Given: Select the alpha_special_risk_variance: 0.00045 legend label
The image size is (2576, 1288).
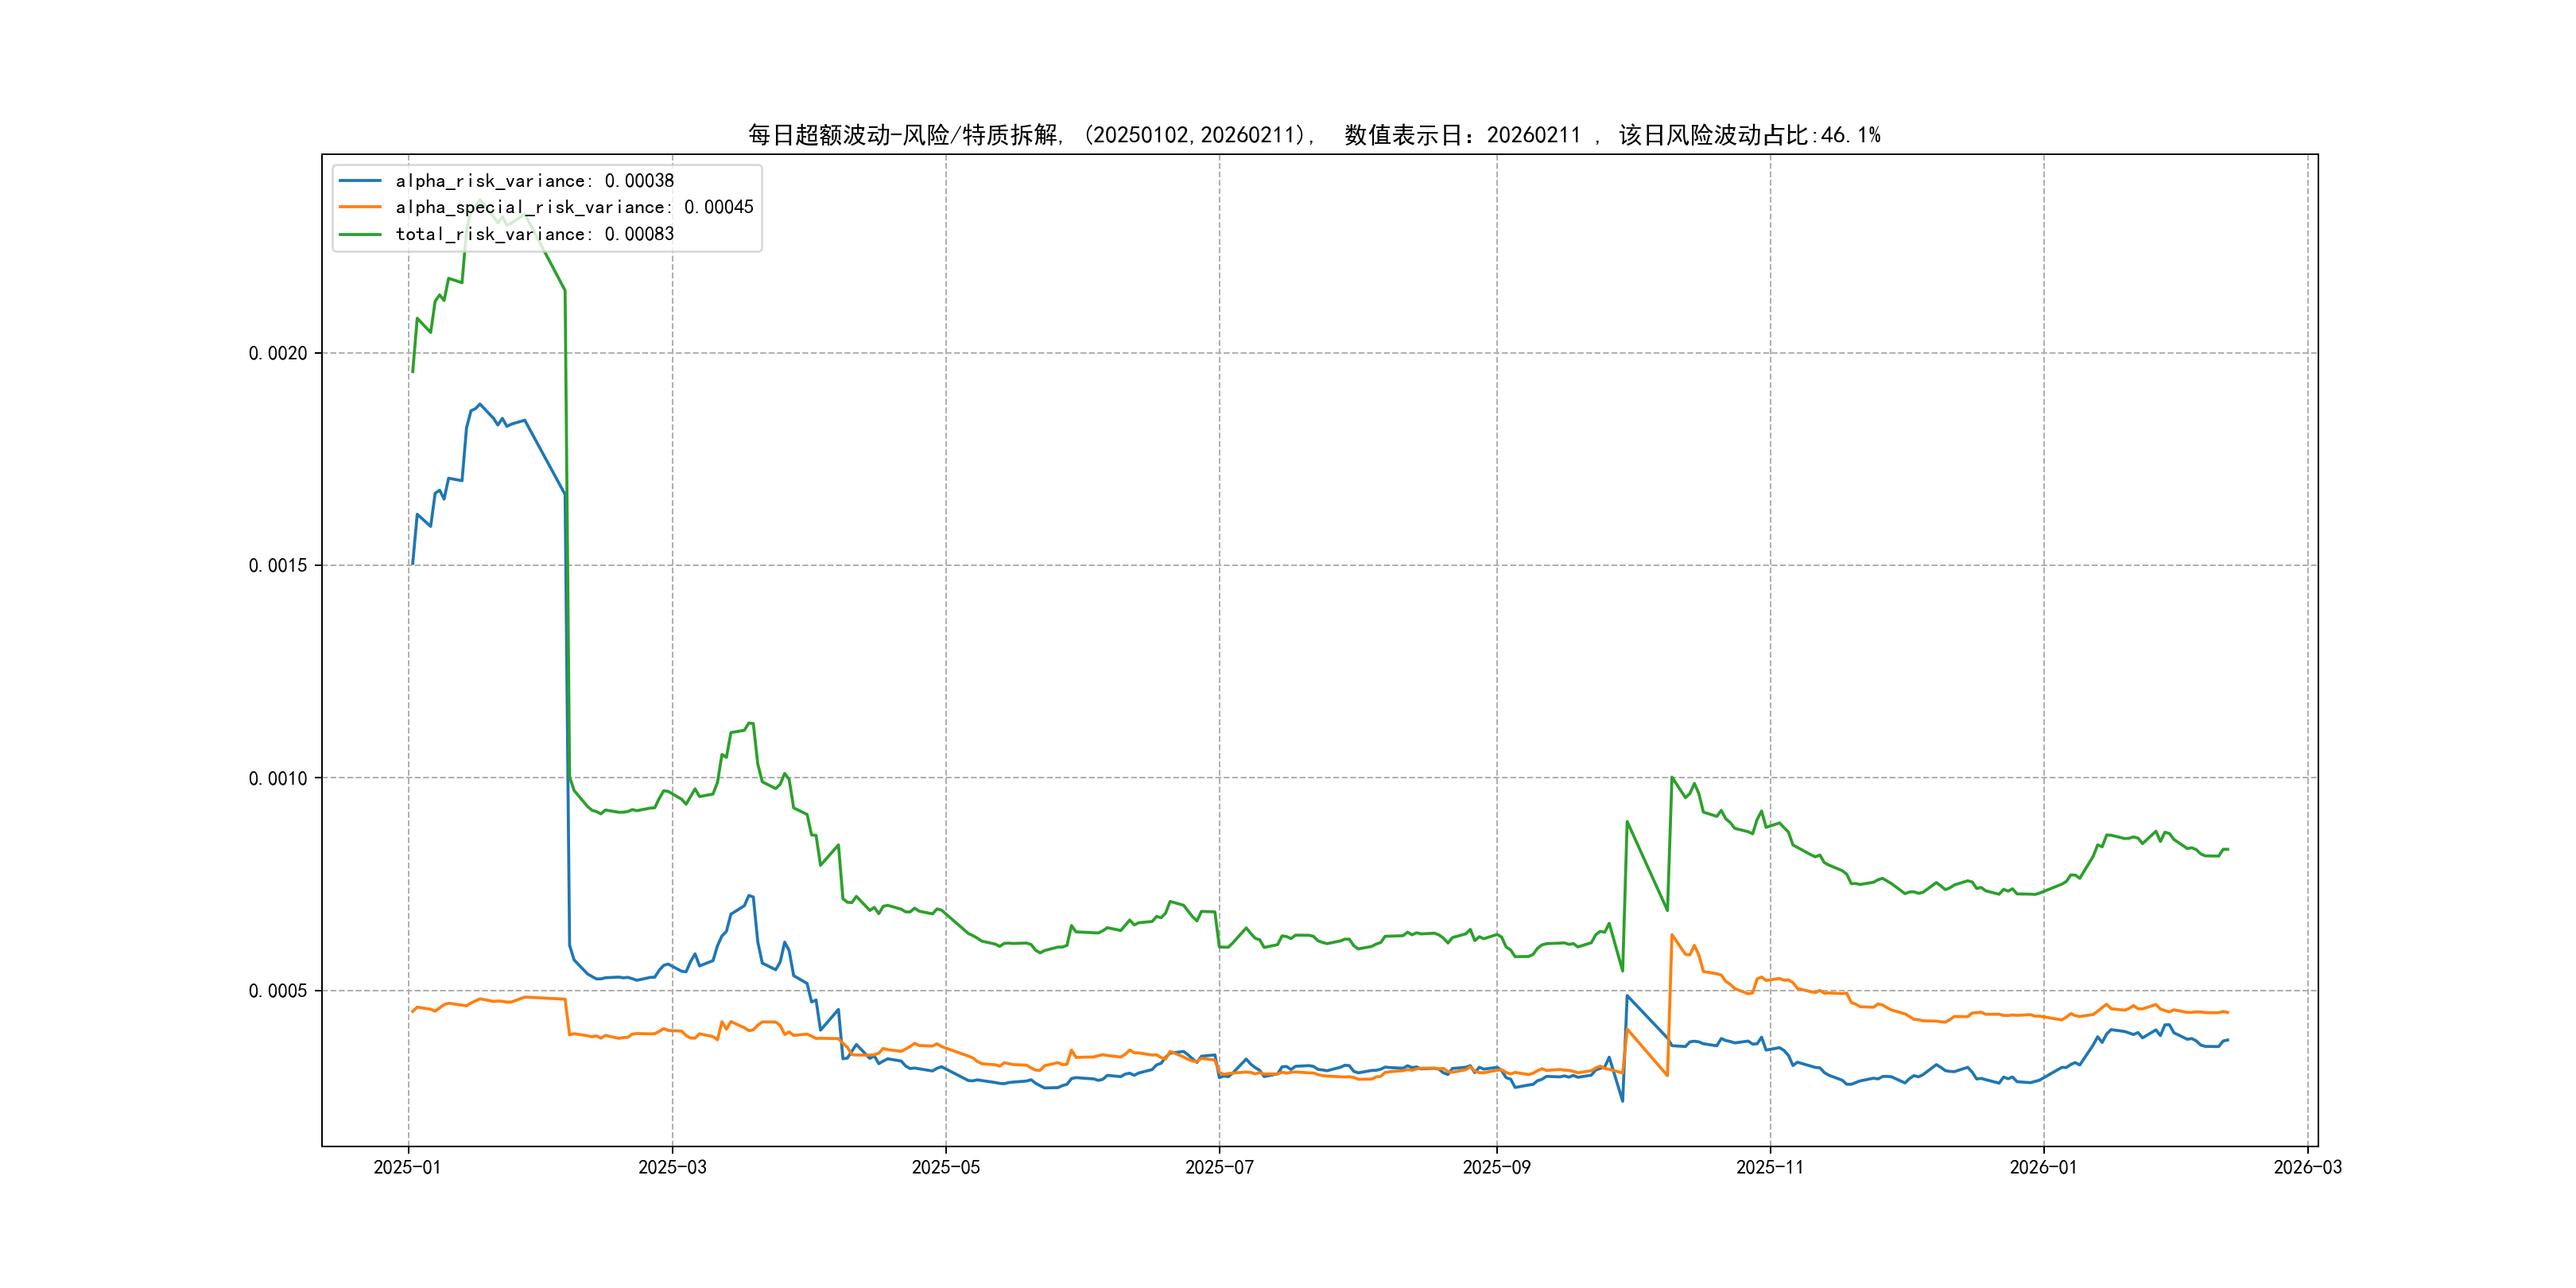Looking at the screenshot, I should (x=574, y=207).
